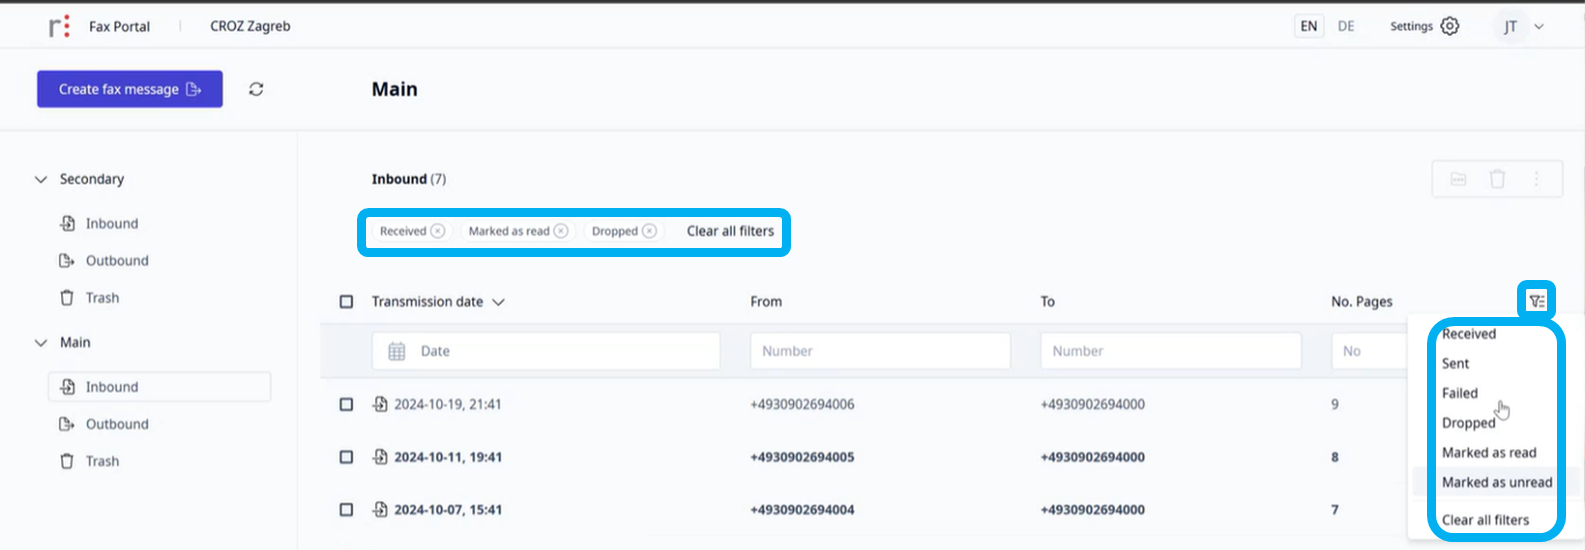This screenshot has height=550, width=1585.
Task: Click the refresh icon beside Create fax message
Action: pyautogui.click(x=256, y=89)
